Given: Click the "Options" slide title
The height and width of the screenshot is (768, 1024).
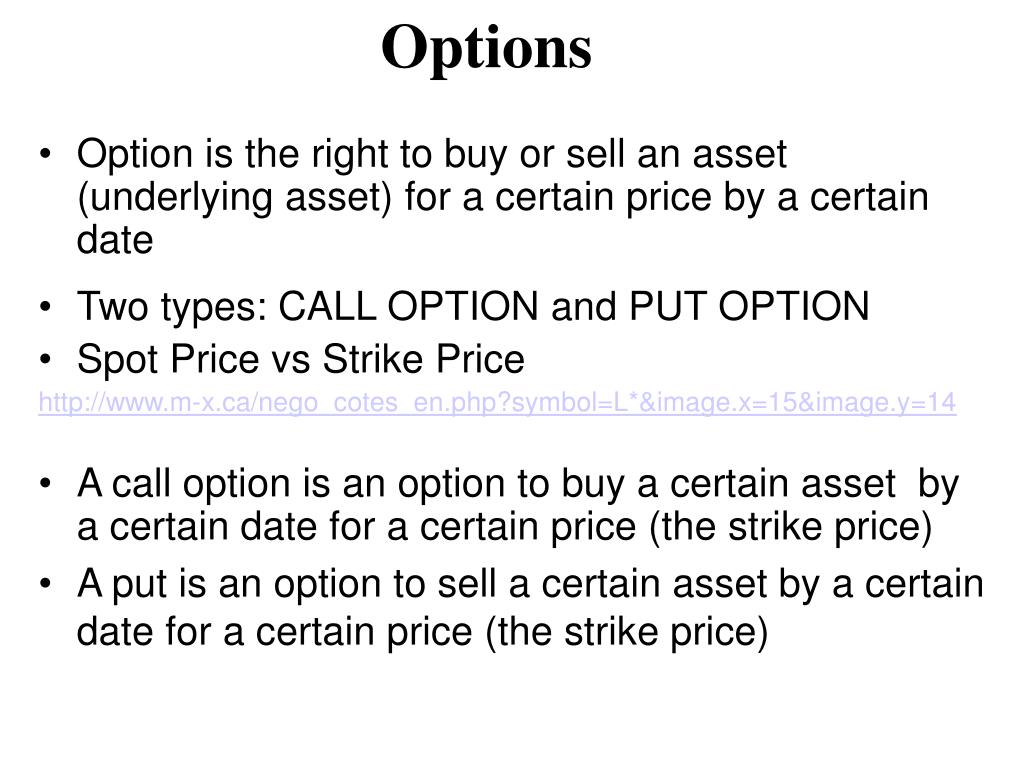Looking at the screenshot, I should click(487, 48).
